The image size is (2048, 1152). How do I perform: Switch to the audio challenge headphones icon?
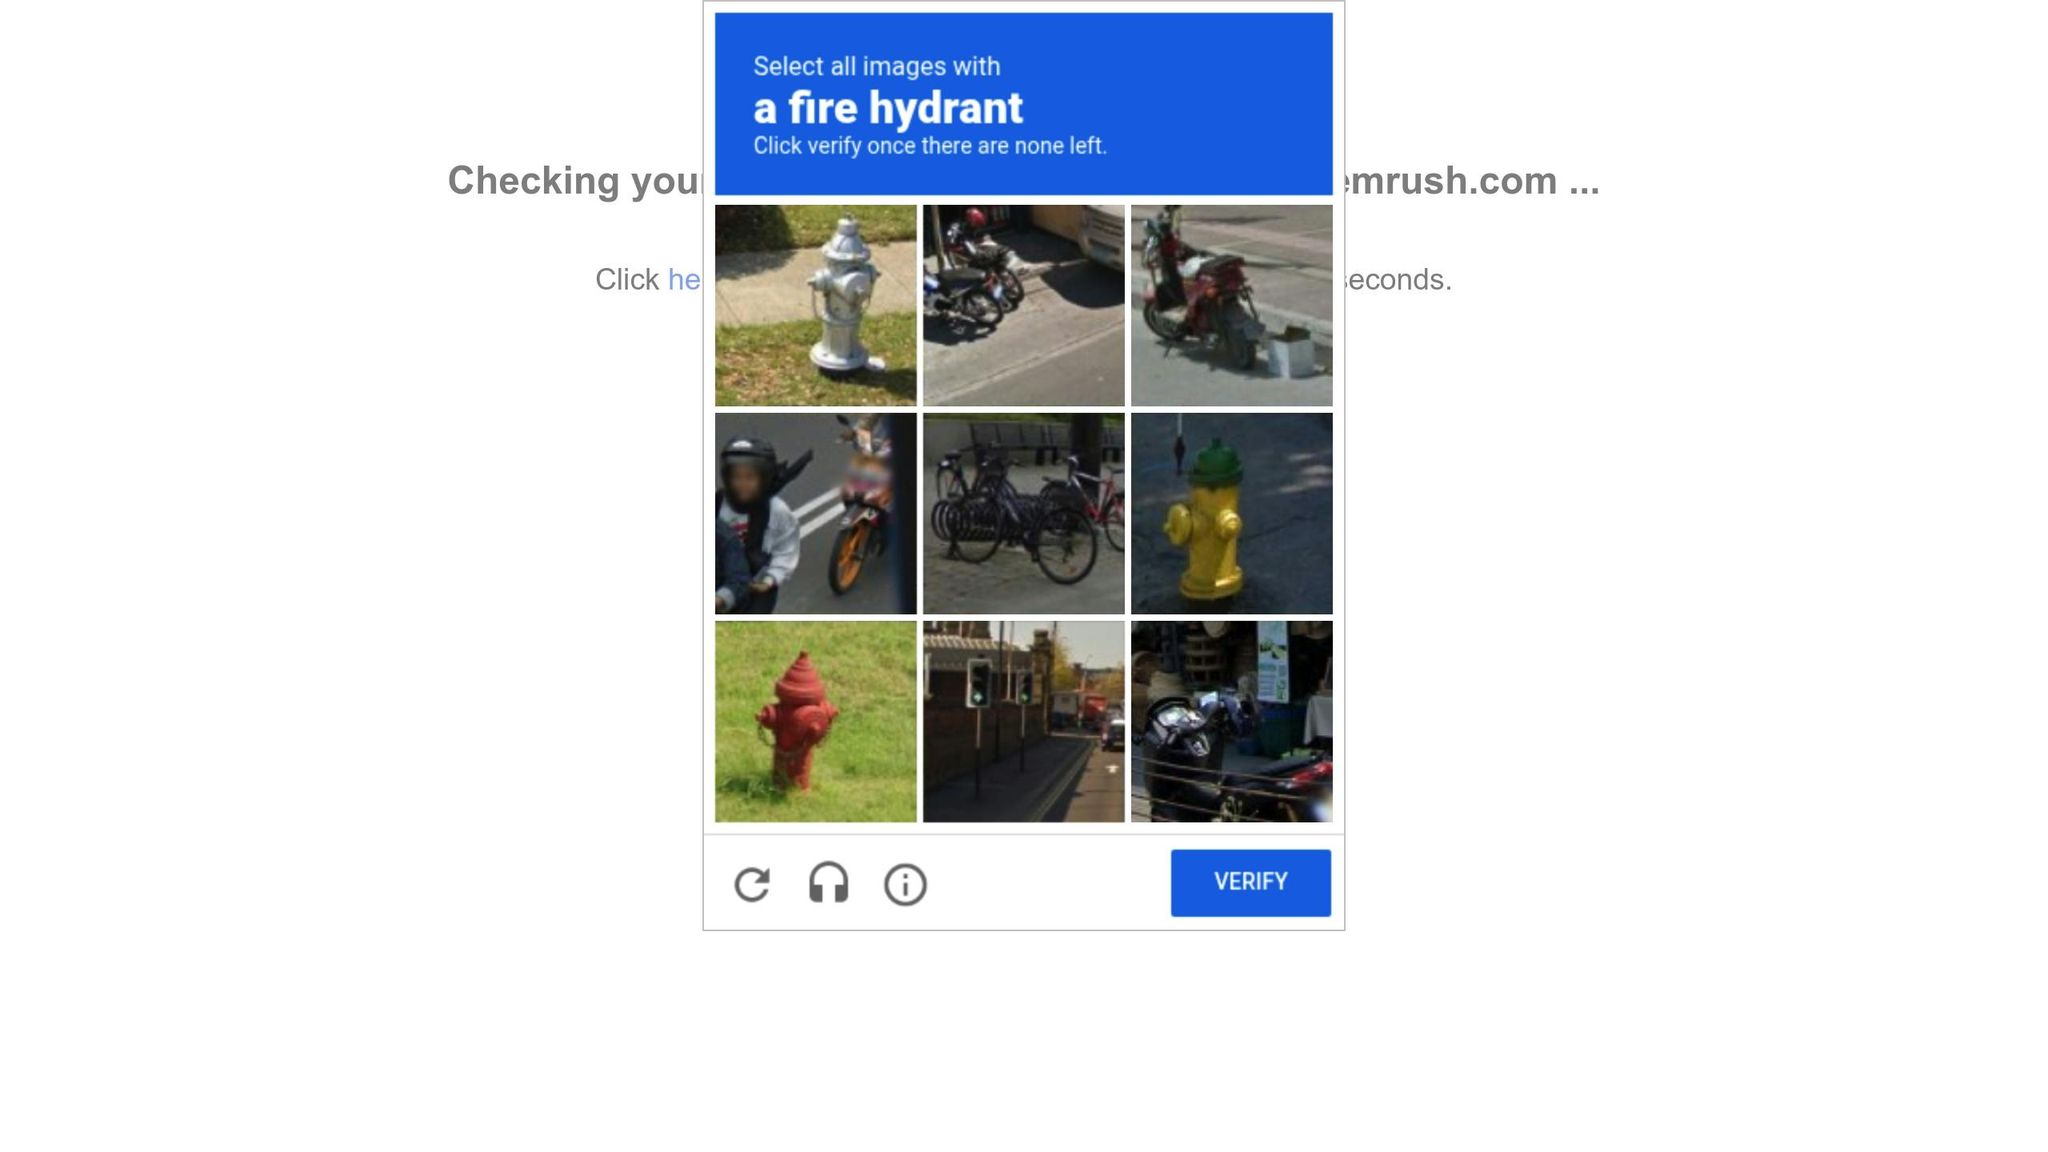(x=828, y=884)
